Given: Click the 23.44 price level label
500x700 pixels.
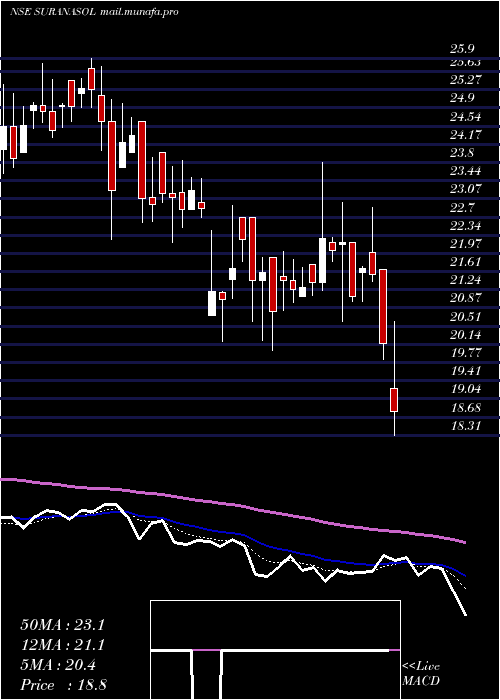Looking at the screenshot, I should point(466,170).
